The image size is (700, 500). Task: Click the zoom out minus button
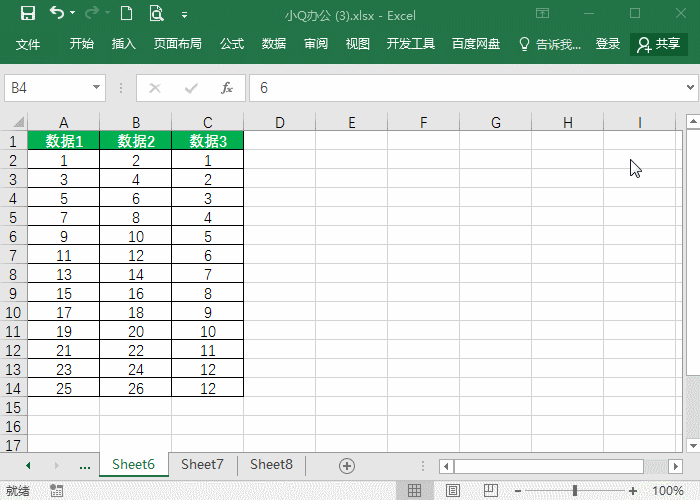point(518,491)
